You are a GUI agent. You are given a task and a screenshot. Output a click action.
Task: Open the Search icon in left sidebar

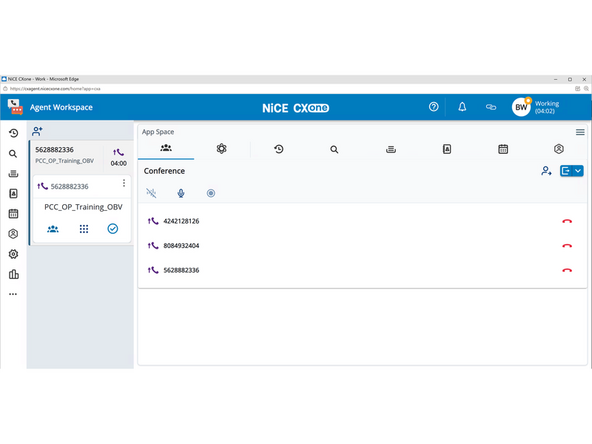[13, 154]
